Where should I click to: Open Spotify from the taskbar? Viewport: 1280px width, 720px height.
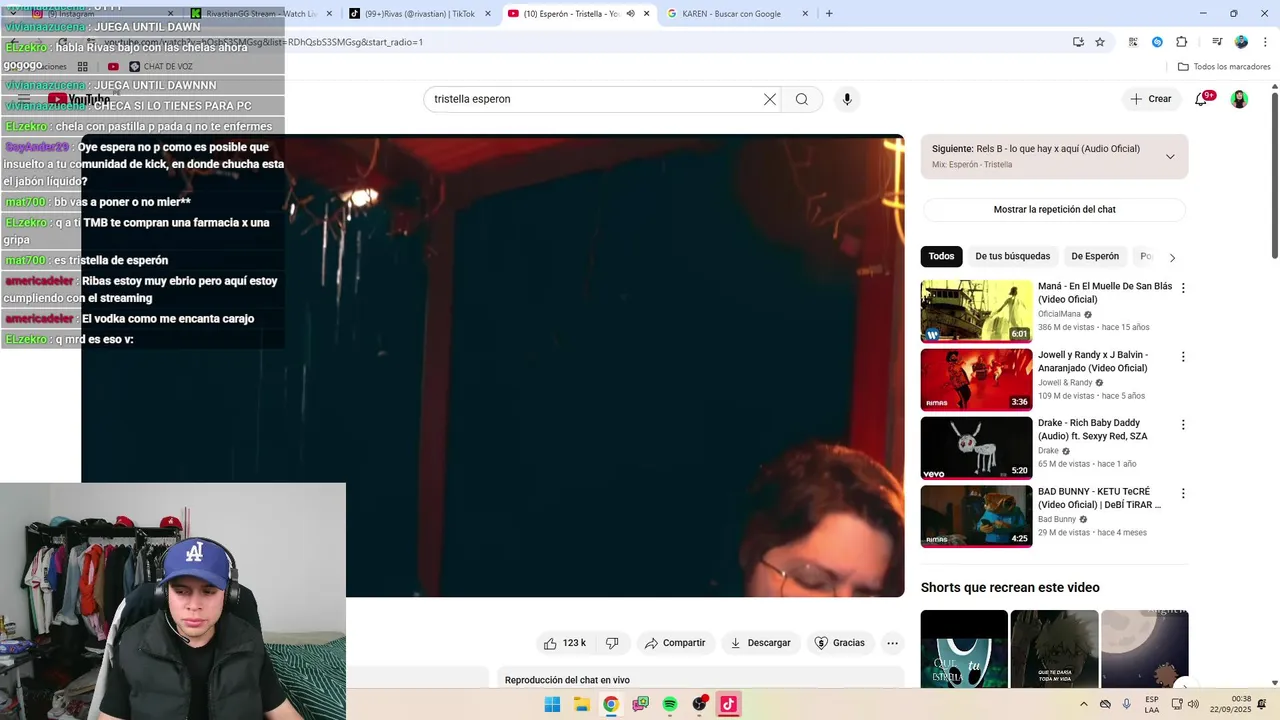(670, 704)
